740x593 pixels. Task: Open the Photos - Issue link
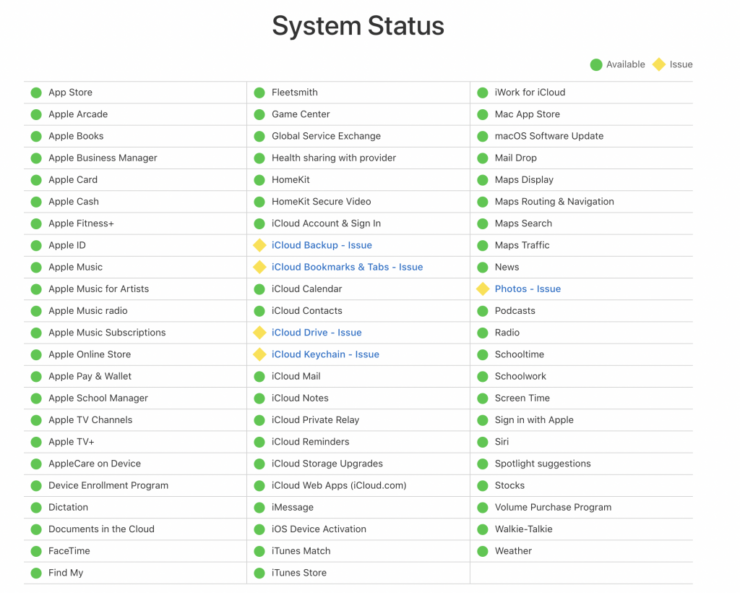(527, 289)
